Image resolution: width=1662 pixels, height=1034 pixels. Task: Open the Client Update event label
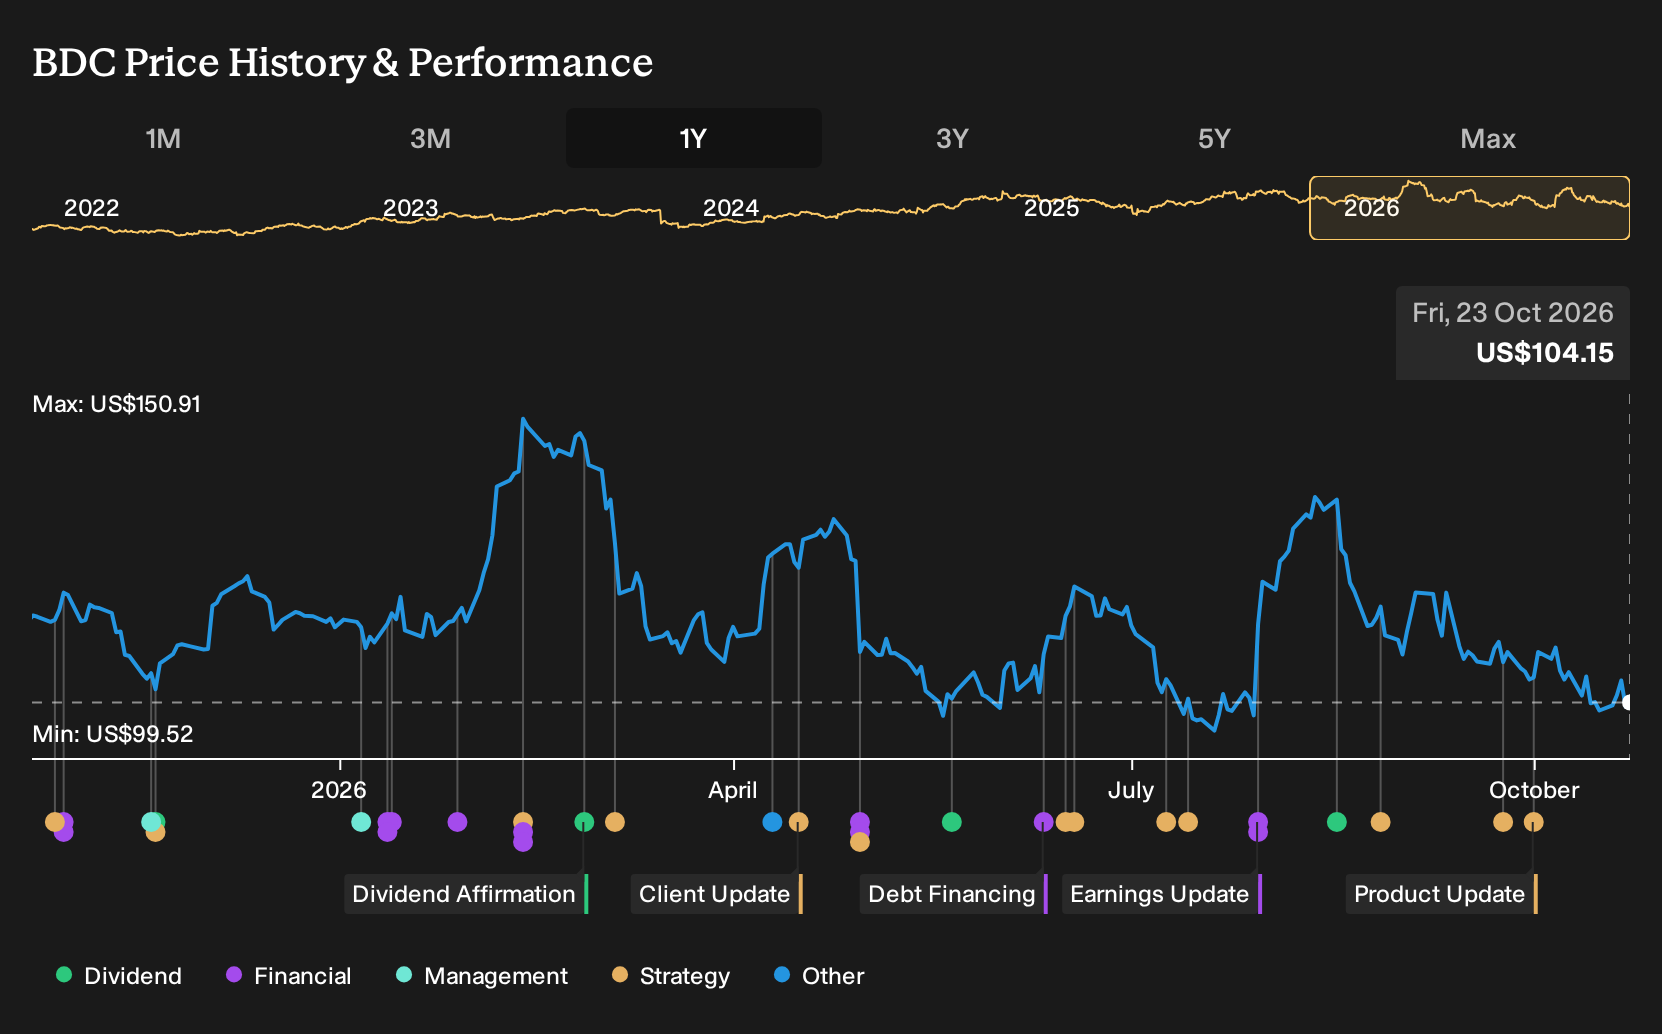pyautogui.click(x=717, y=894)
